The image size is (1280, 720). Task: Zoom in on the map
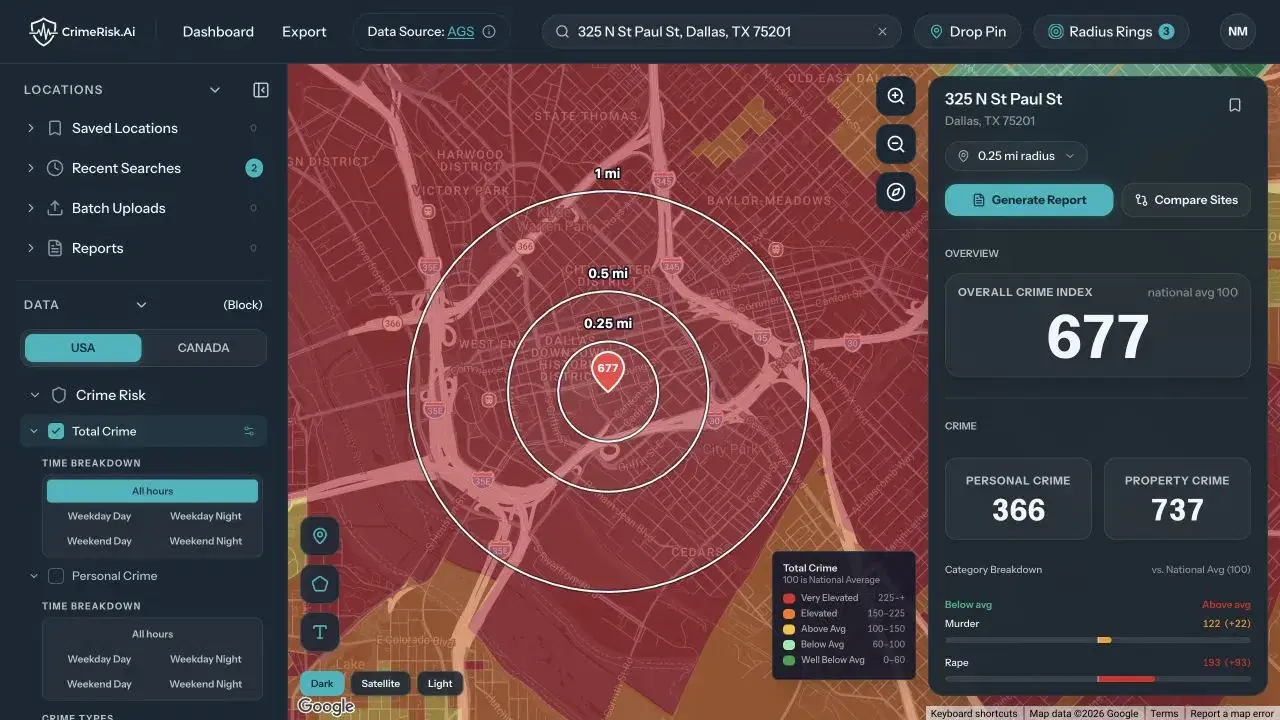pyautogui.click(x=896, y=96)
